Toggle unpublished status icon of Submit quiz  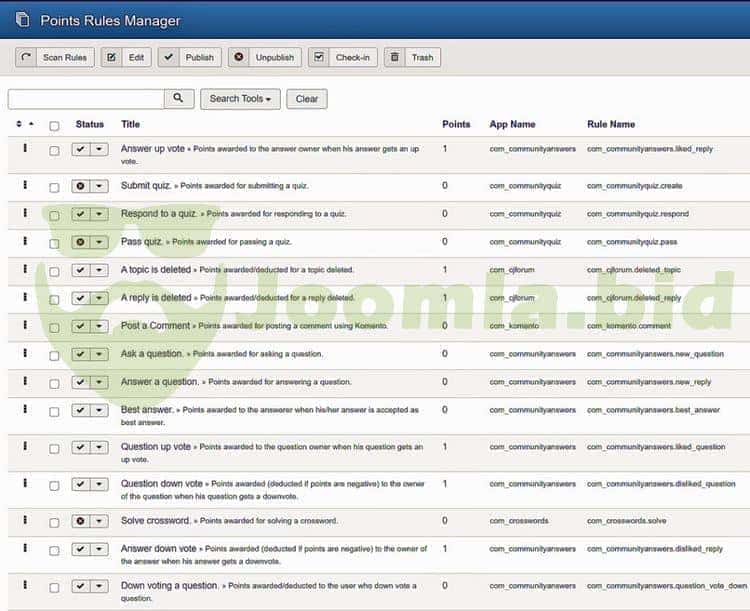tap(80, 186)
